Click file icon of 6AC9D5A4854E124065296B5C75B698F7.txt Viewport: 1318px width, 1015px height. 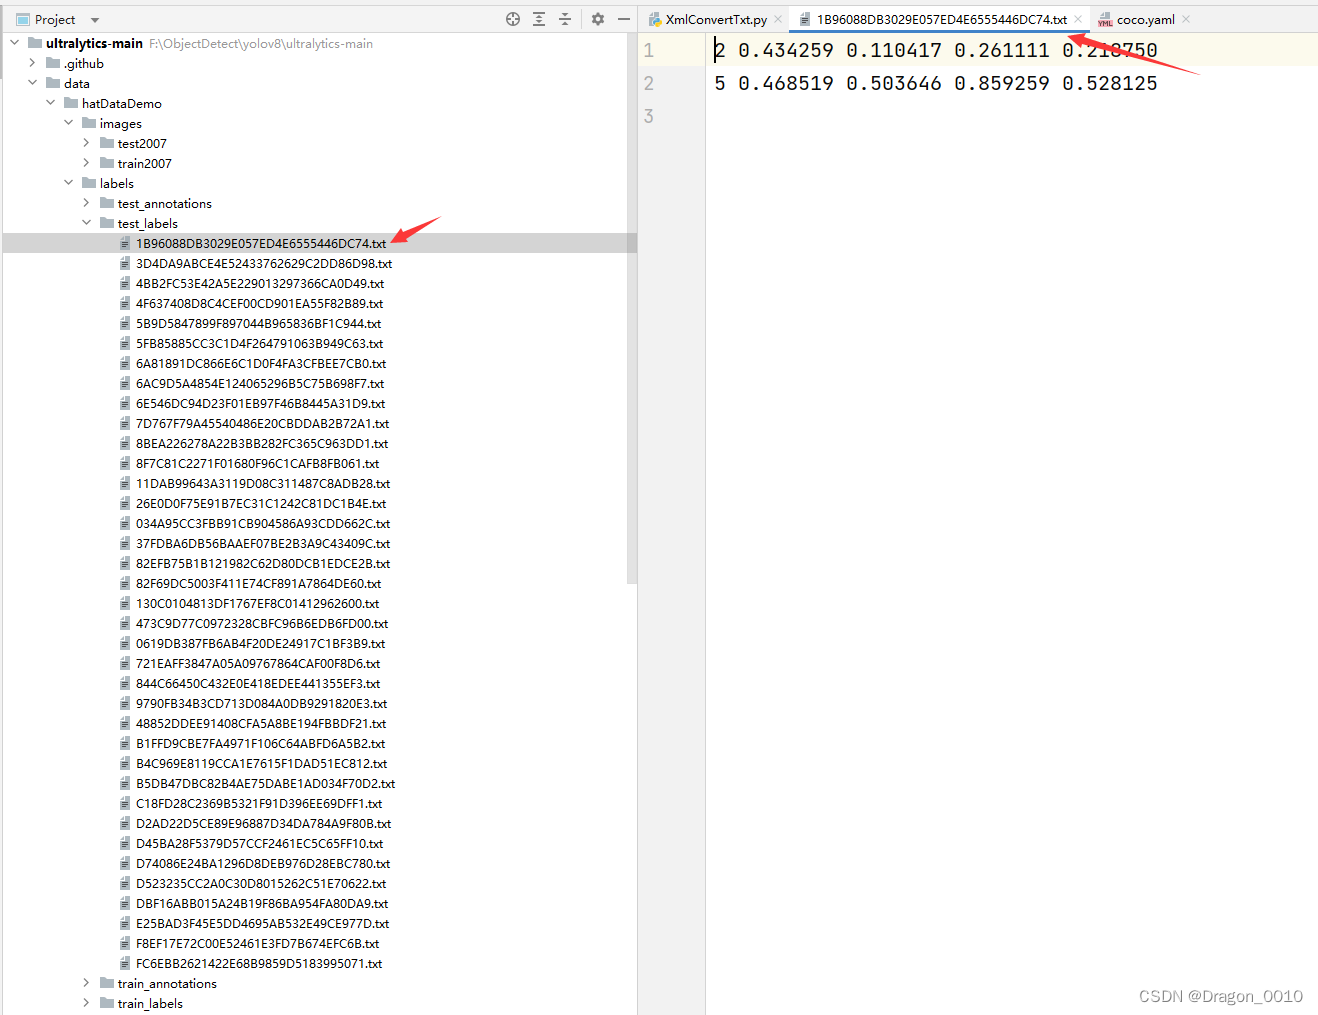point(125,383)
